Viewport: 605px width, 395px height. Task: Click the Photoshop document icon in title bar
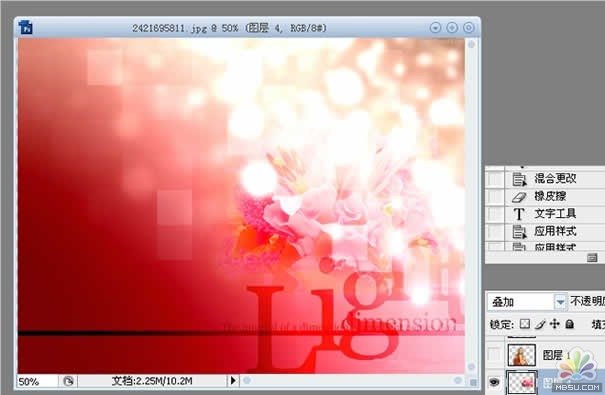pos(25,27)
